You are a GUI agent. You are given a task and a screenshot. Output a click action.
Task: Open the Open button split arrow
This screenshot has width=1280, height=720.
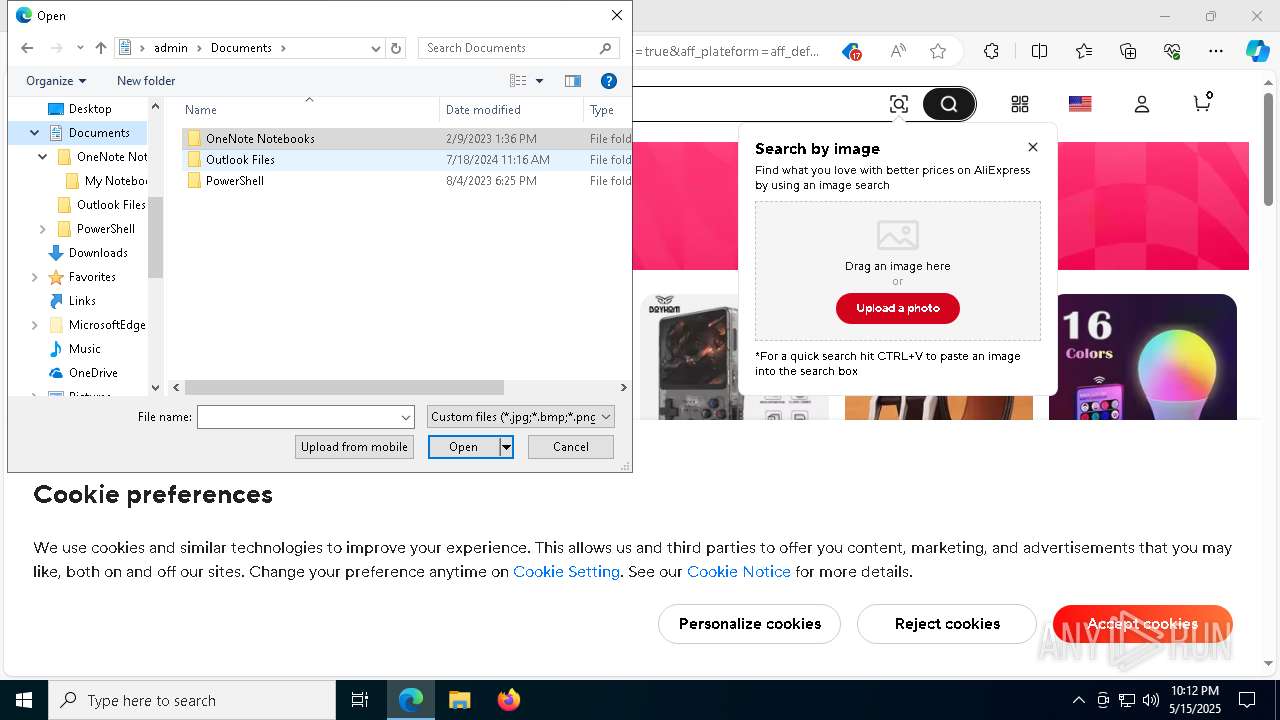(507, 447)
